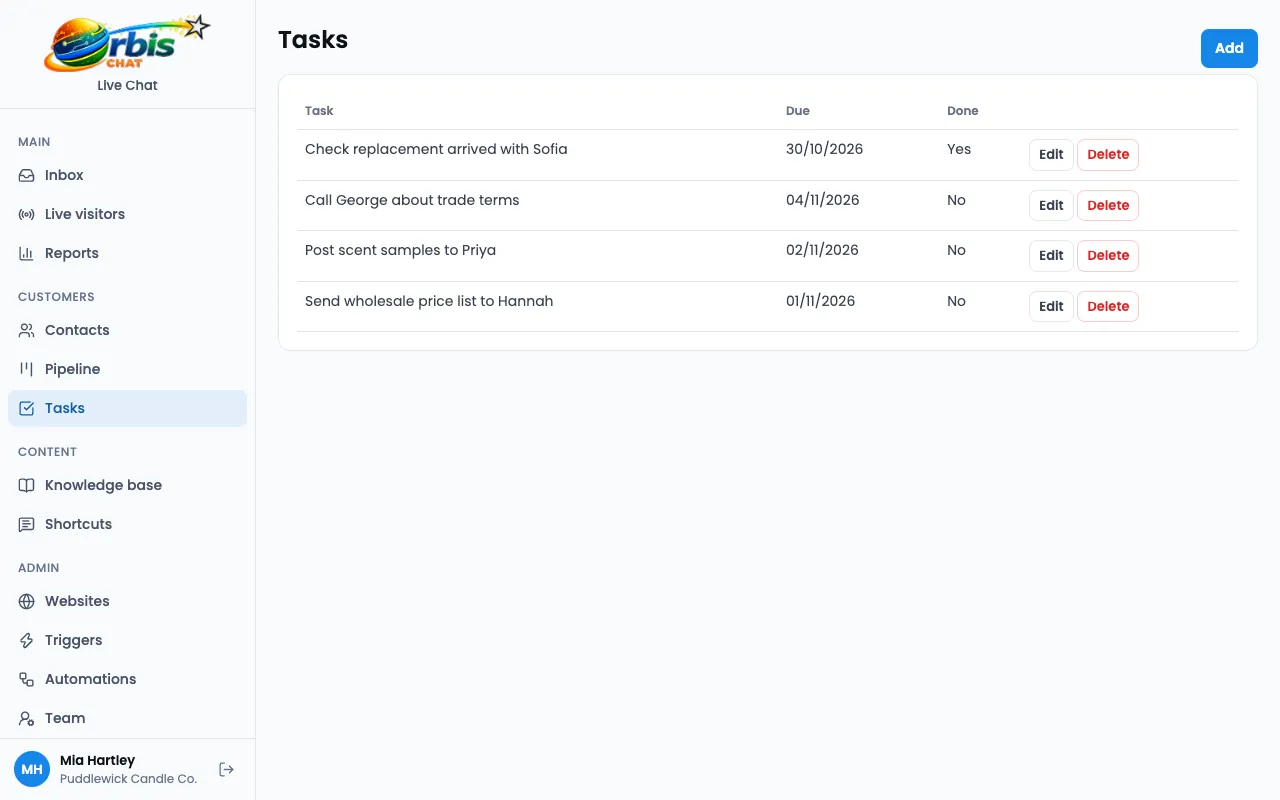The width and height of the screenshot is (1280, 800).
Task: Delete the Send wholesale price list task
Action: [x=1108, y=306]
